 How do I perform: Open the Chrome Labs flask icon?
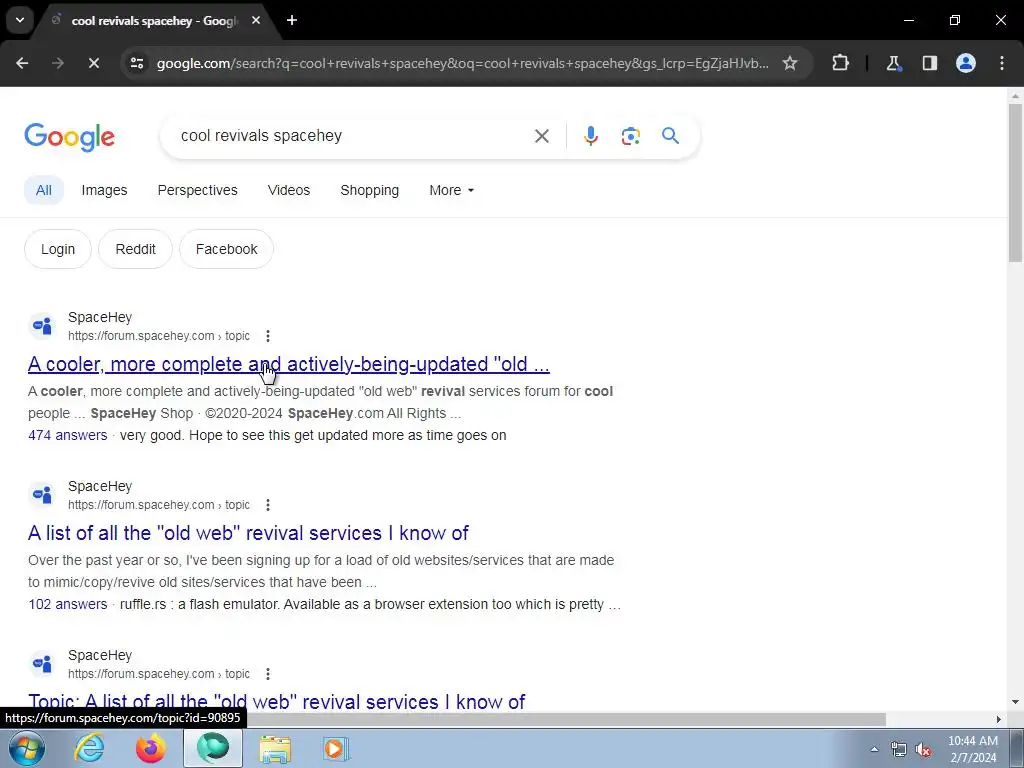coord(893,63)
